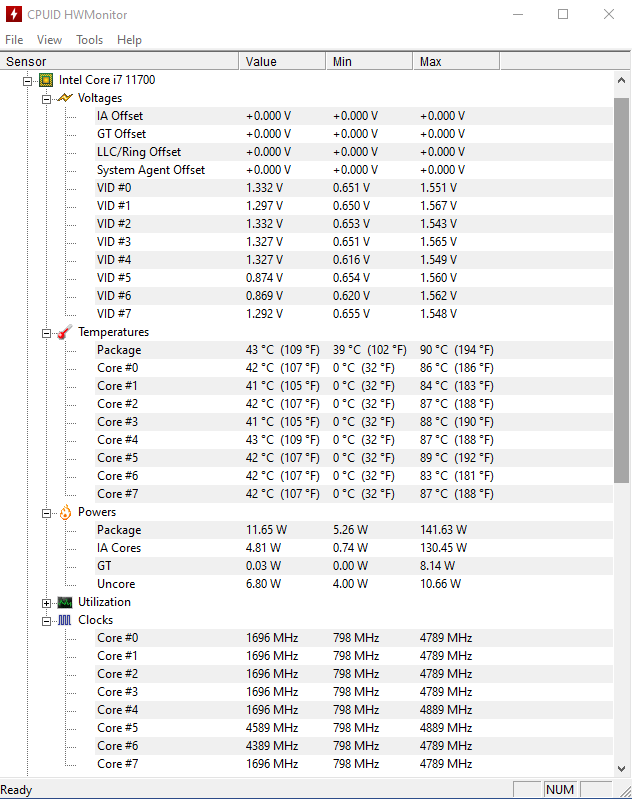Screen dimensions: 632x799
Task: Click the Powers flame icon
Action: point(65,512)
